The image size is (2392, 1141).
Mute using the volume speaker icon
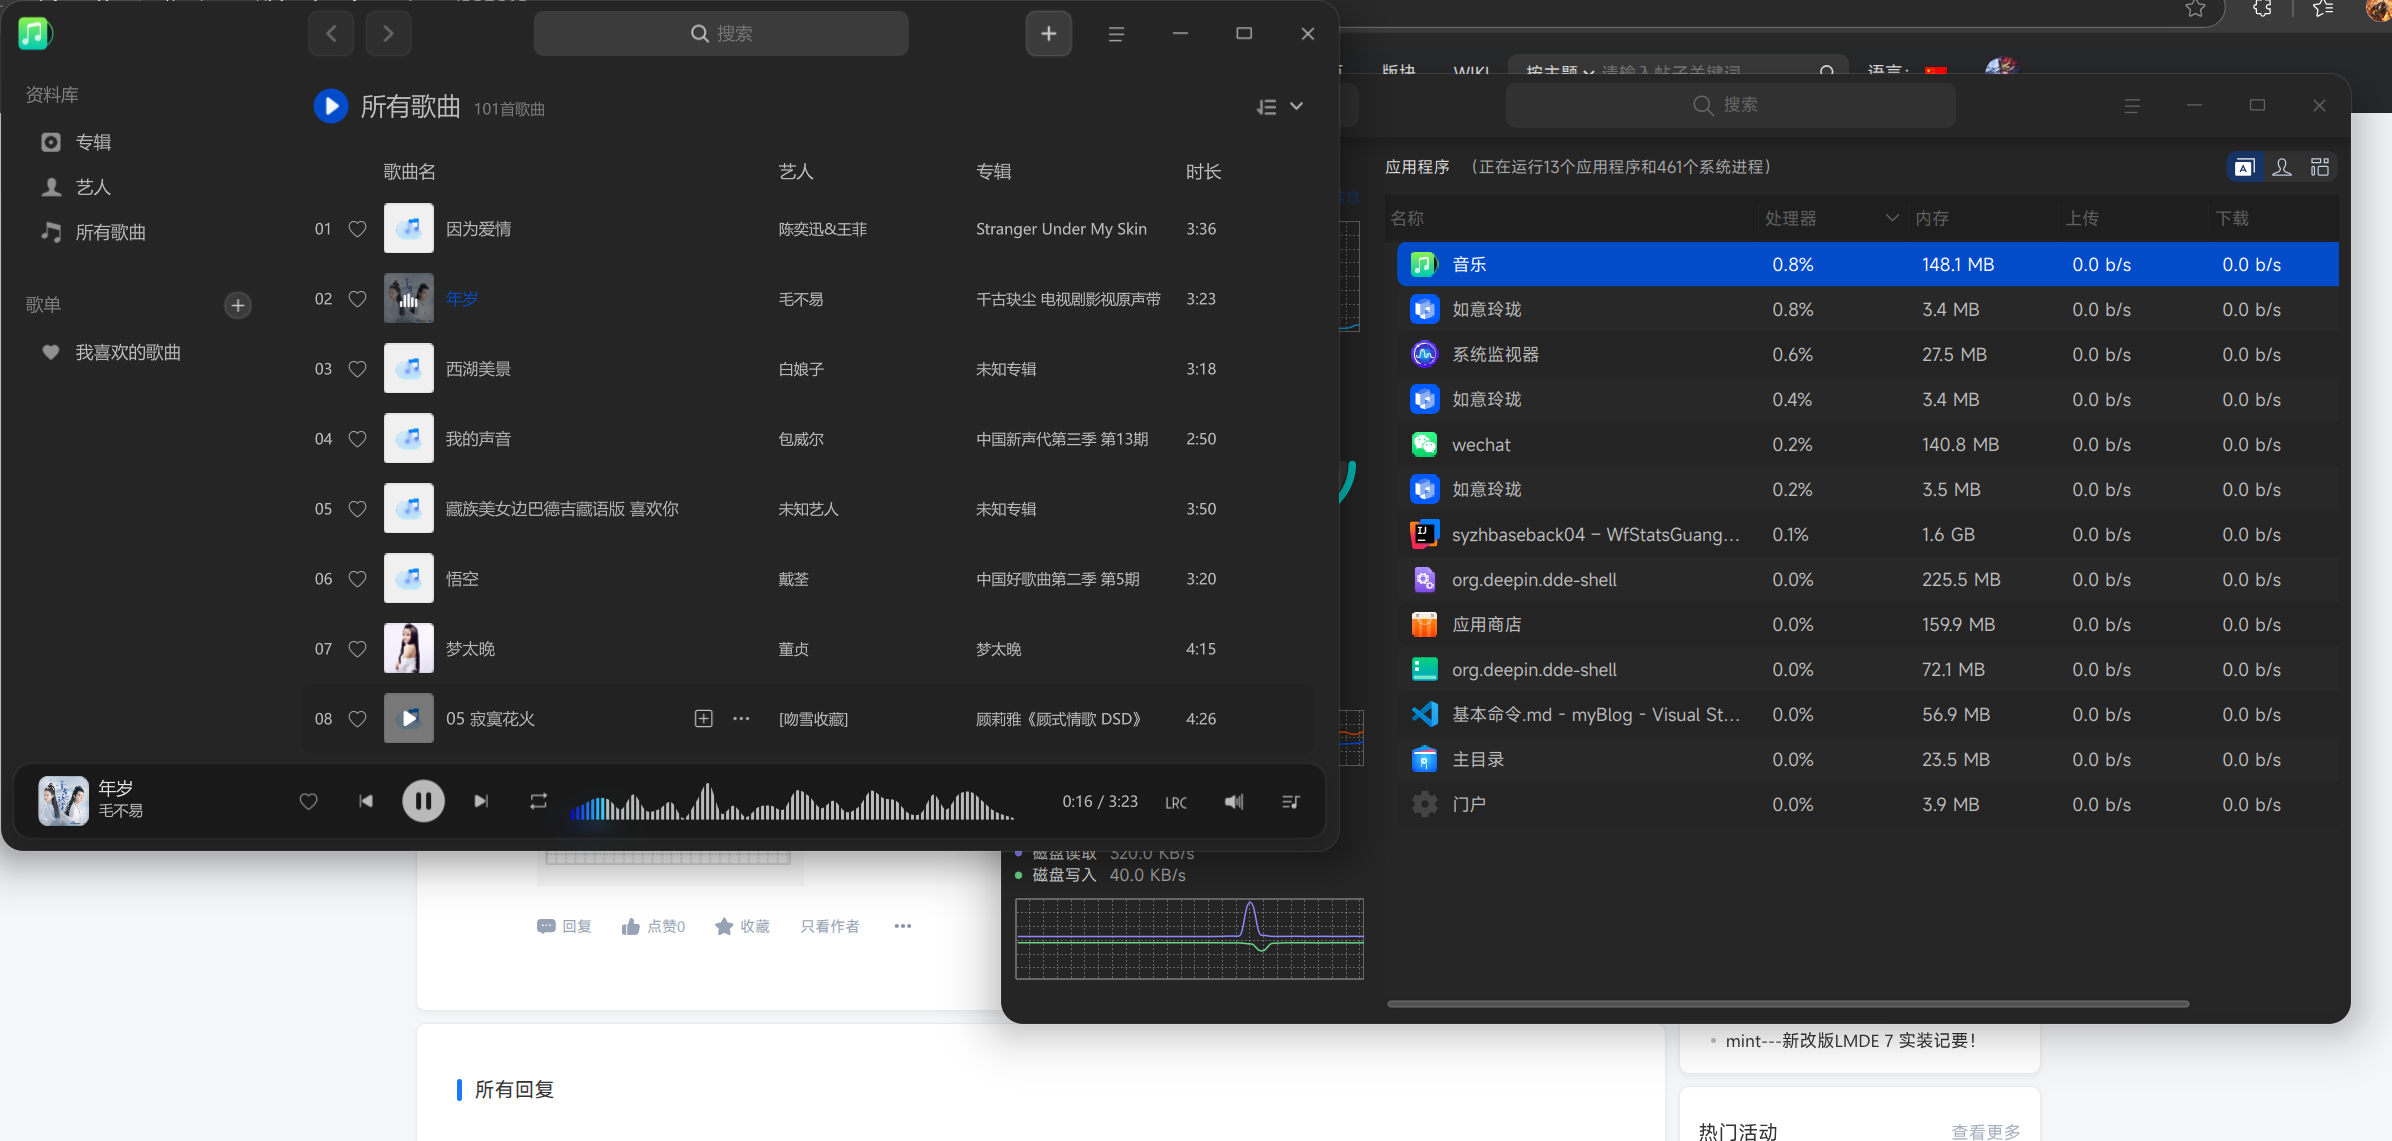[1234, 801]
